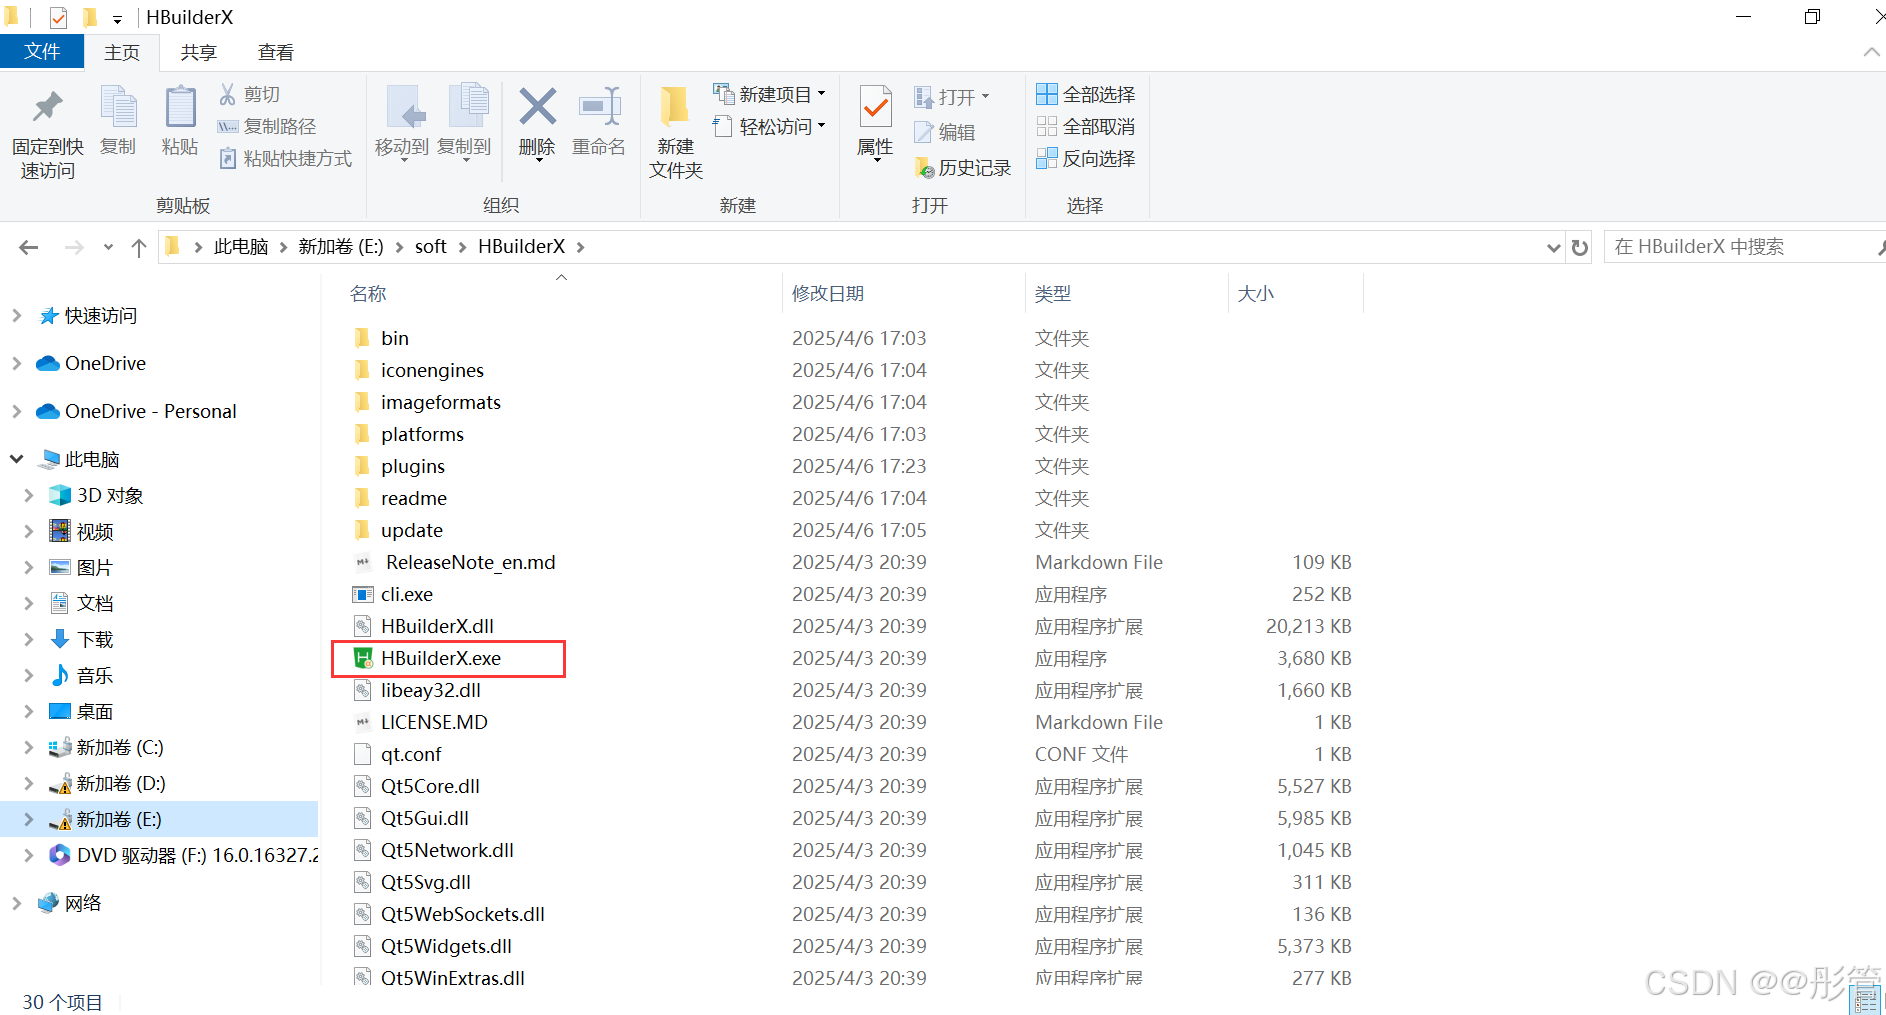Select the qt.conf file
This screenshot has width=1886, height=1015.
(x=411, y=754)
